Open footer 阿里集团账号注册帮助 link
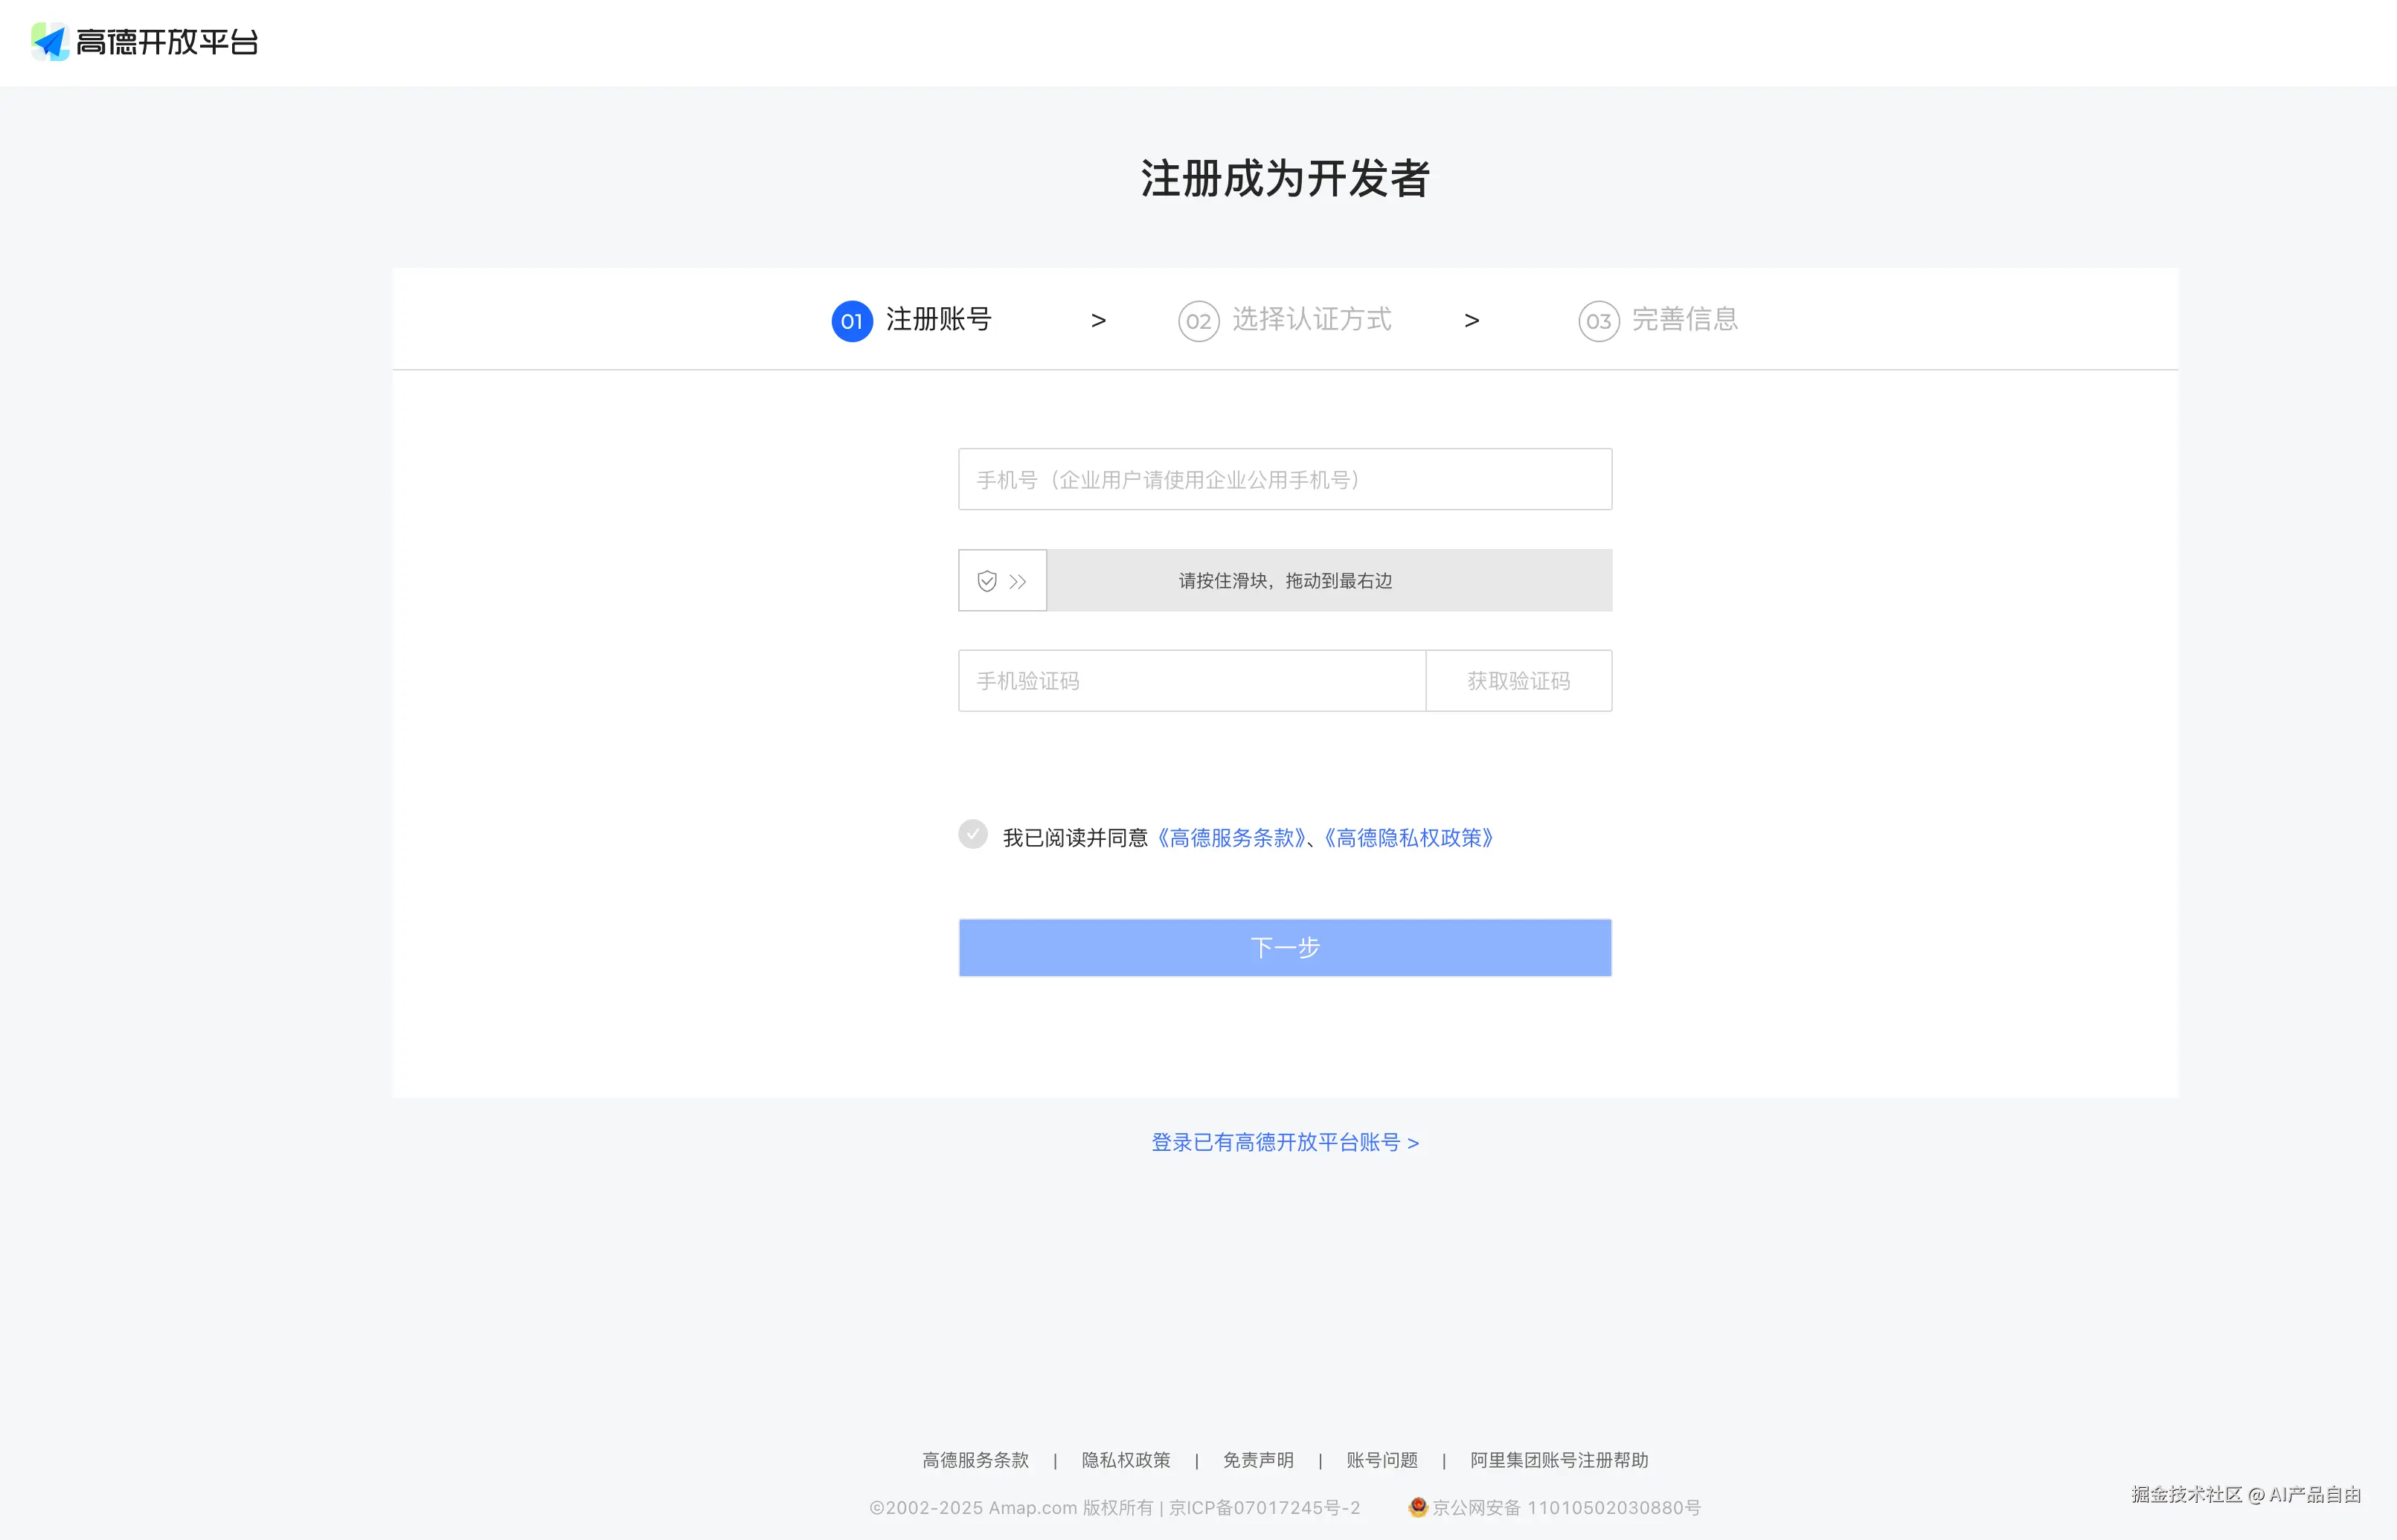The width and height of the screenshot is (2397, 1540). (1559, 1460)
